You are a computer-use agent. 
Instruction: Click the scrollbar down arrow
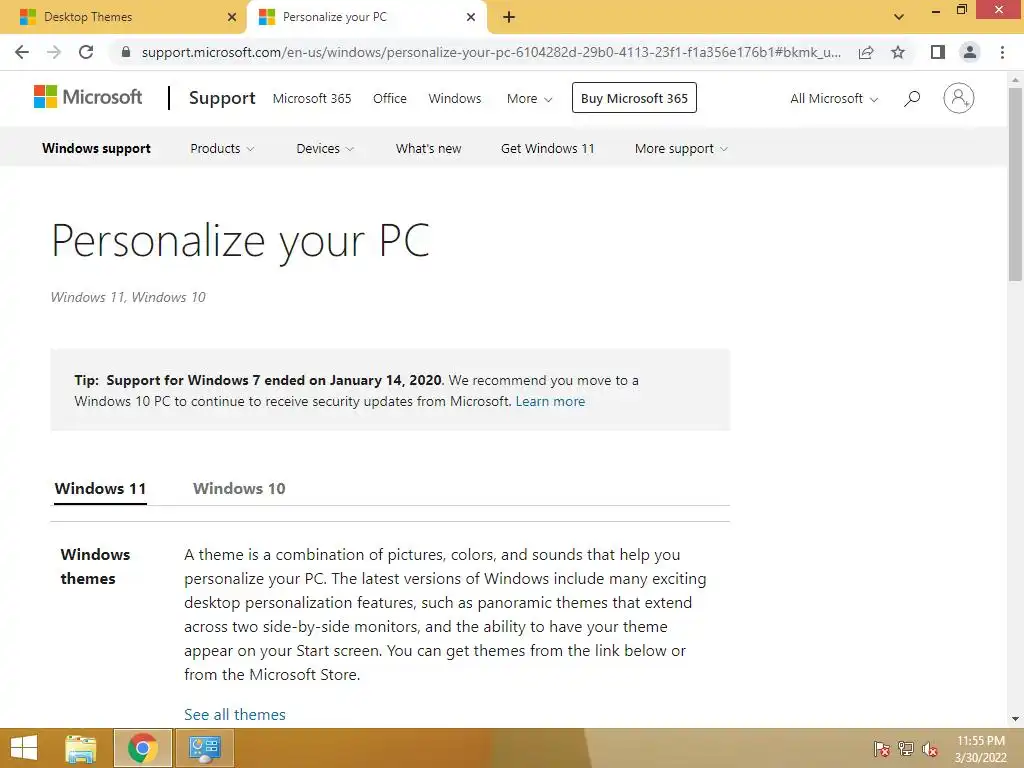click(1015, 719)
